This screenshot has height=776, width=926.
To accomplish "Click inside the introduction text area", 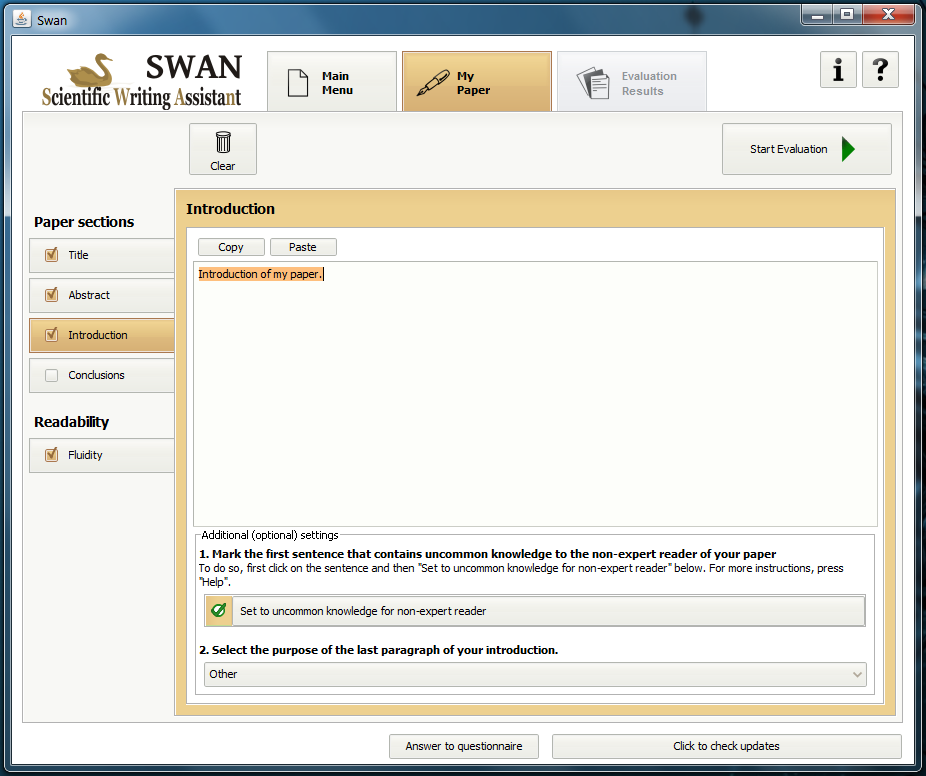I will click(x=535, y=394).
